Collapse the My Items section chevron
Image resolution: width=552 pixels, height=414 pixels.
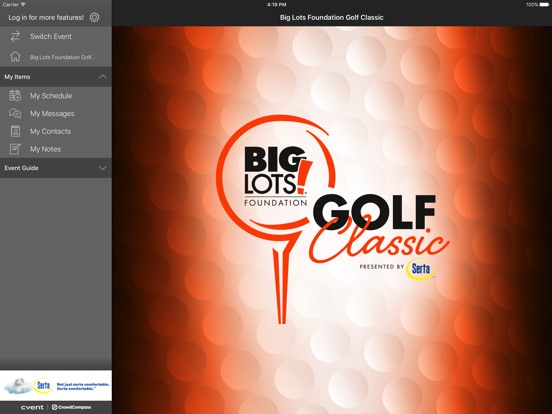click(103, 76)
